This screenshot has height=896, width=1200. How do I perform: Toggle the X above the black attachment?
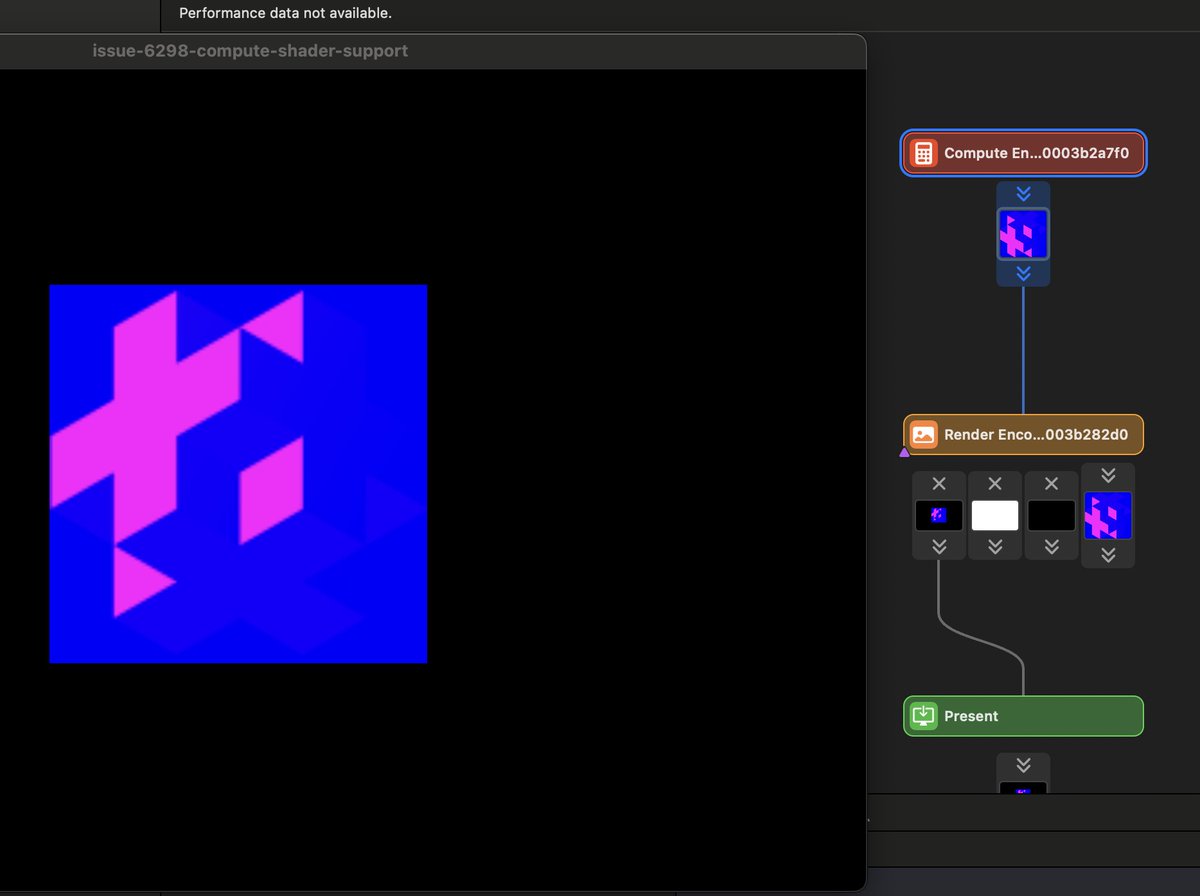point(1051,483)
